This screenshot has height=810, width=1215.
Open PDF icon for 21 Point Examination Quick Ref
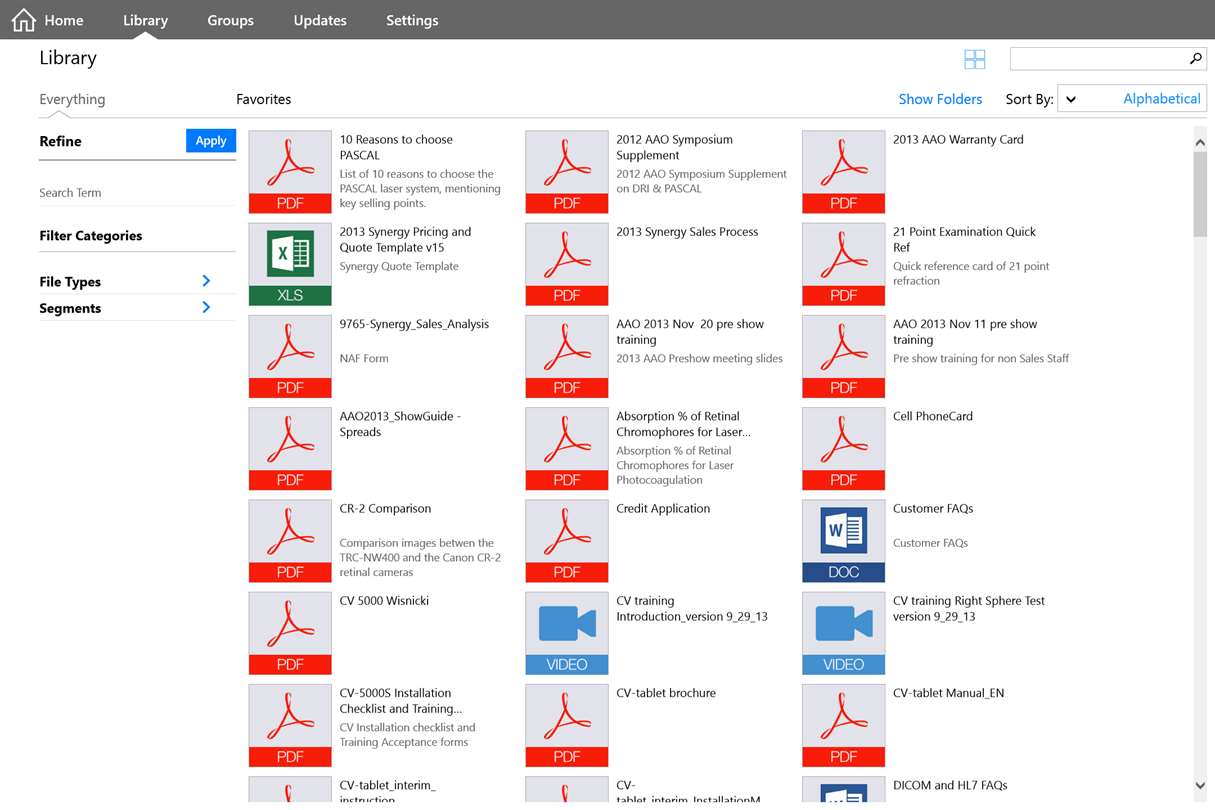[x=844, y=264]
